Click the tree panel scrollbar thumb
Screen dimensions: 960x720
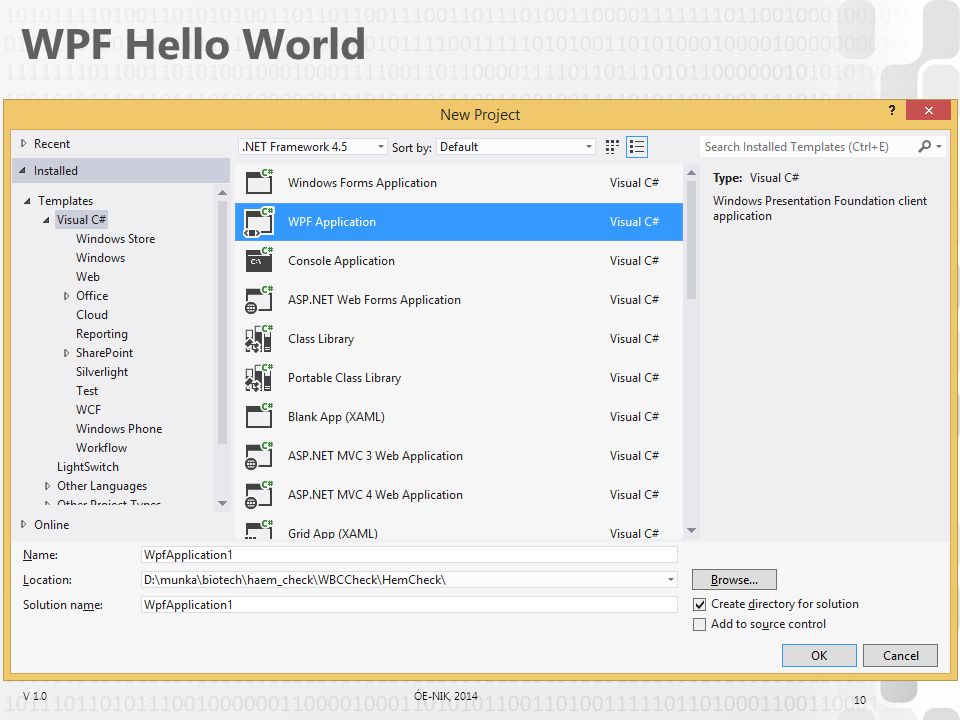click(x=222, y=322)
